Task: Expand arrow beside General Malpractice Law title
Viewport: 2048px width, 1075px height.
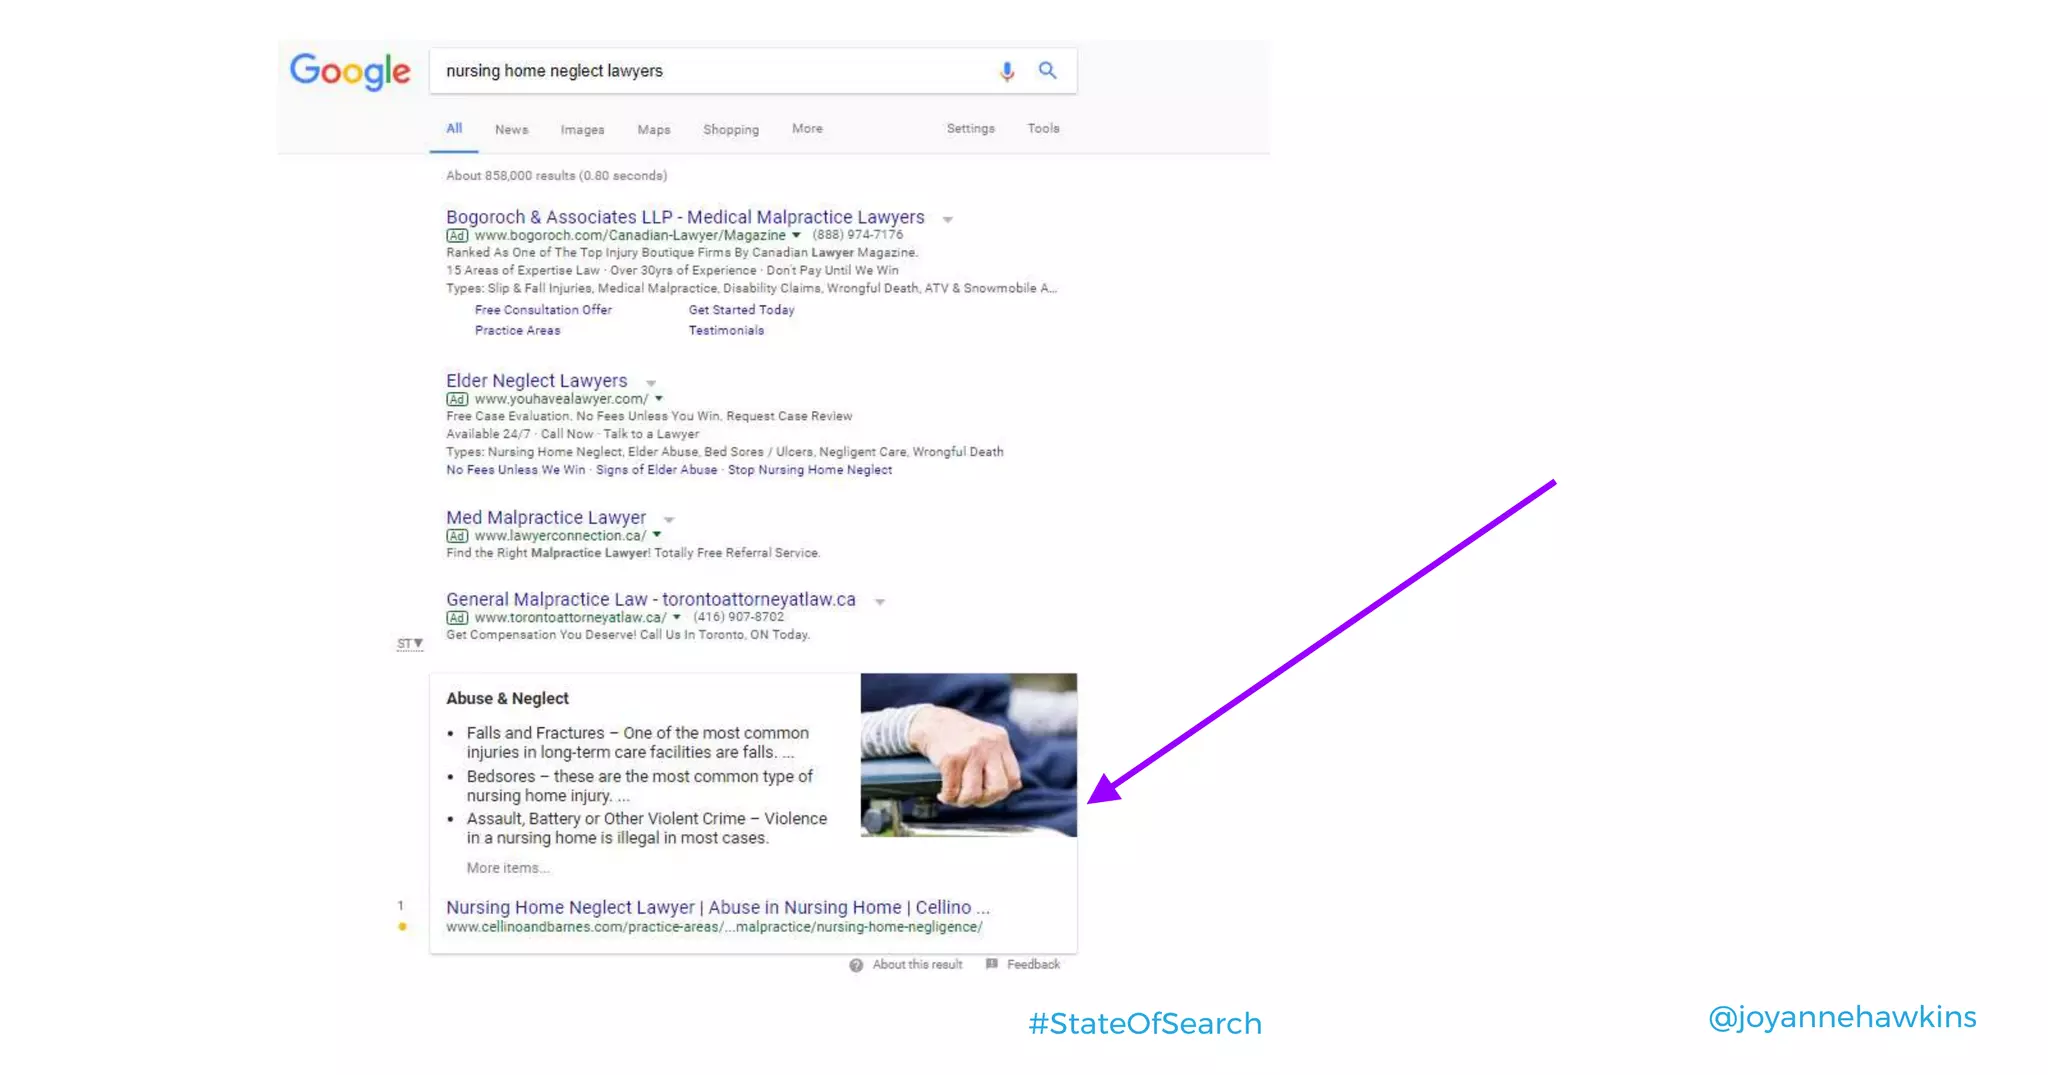Action: [880, 602]
